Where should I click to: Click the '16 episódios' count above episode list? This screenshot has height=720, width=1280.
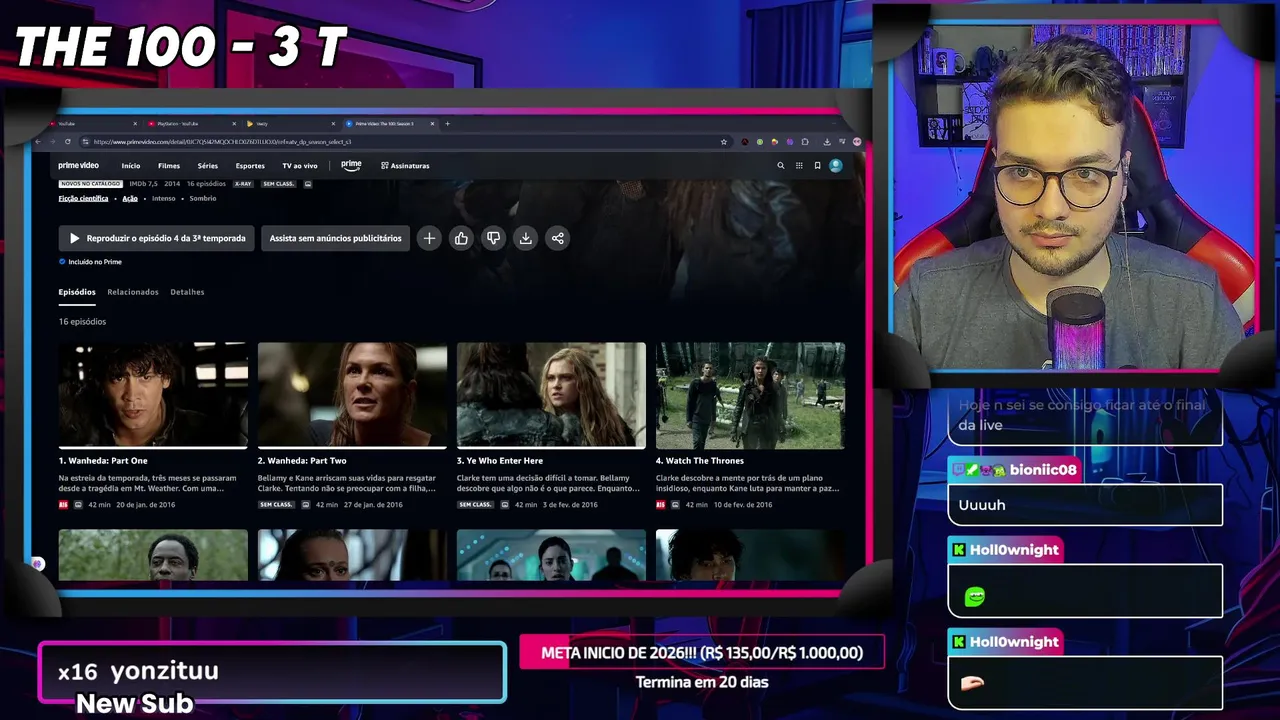click(82, 322)
